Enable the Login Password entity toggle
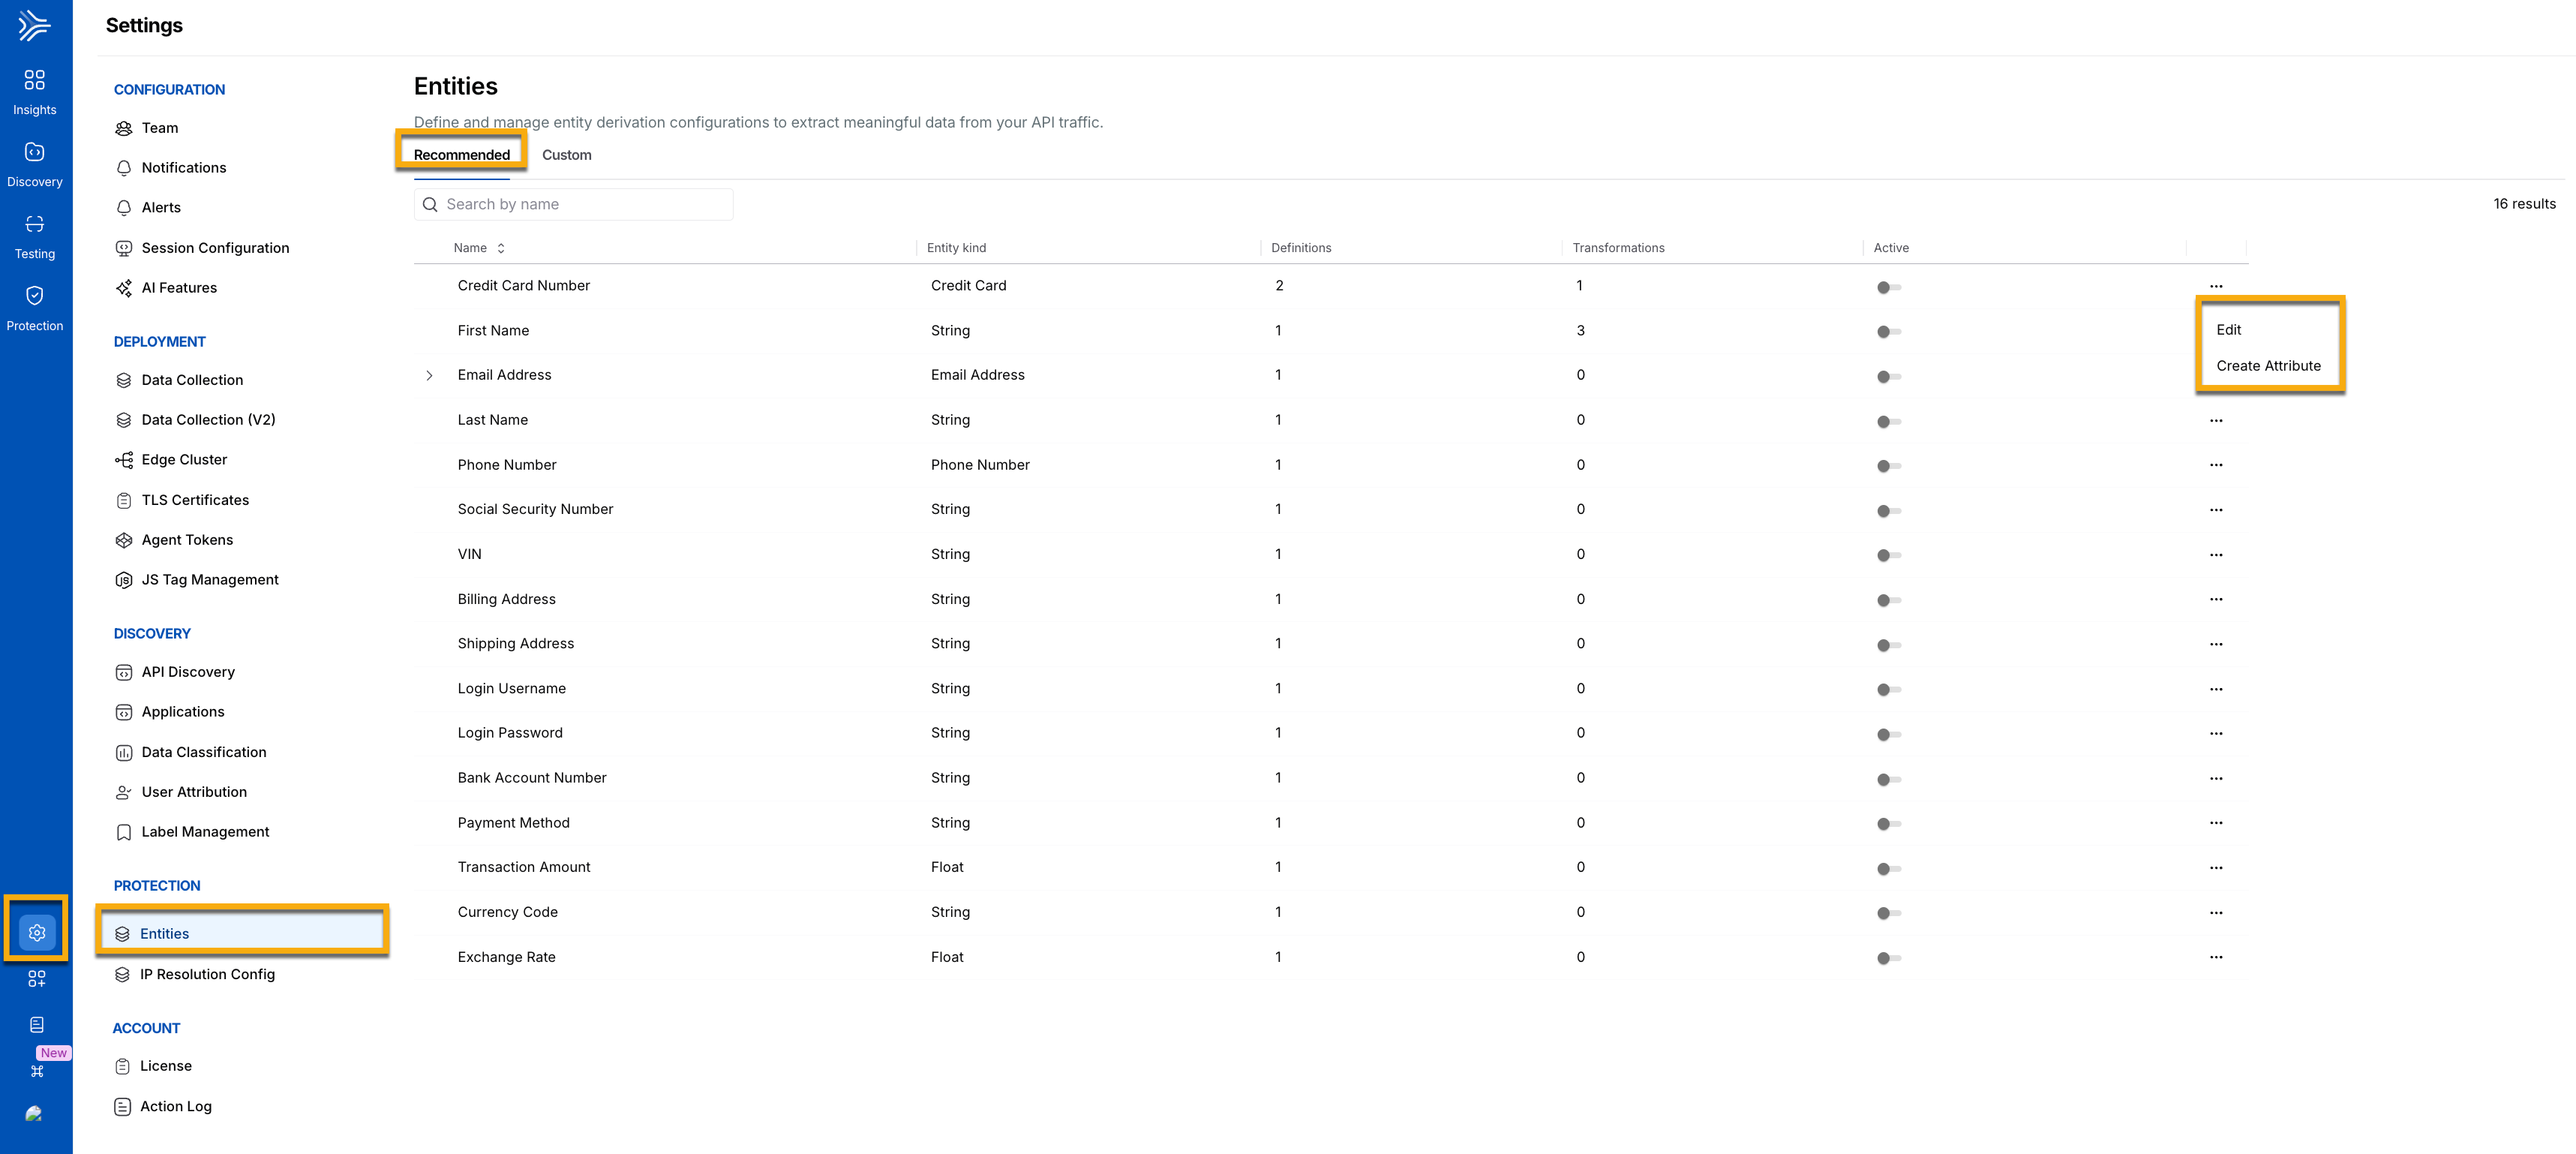Viewport: 2576px width, 1154px height. point(1888,734)
